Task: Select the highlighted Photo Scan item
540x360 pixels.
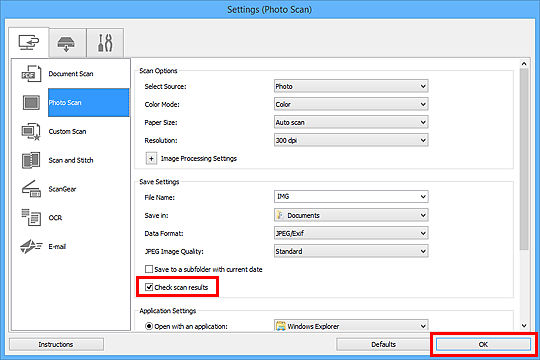Action: (89, 103)
